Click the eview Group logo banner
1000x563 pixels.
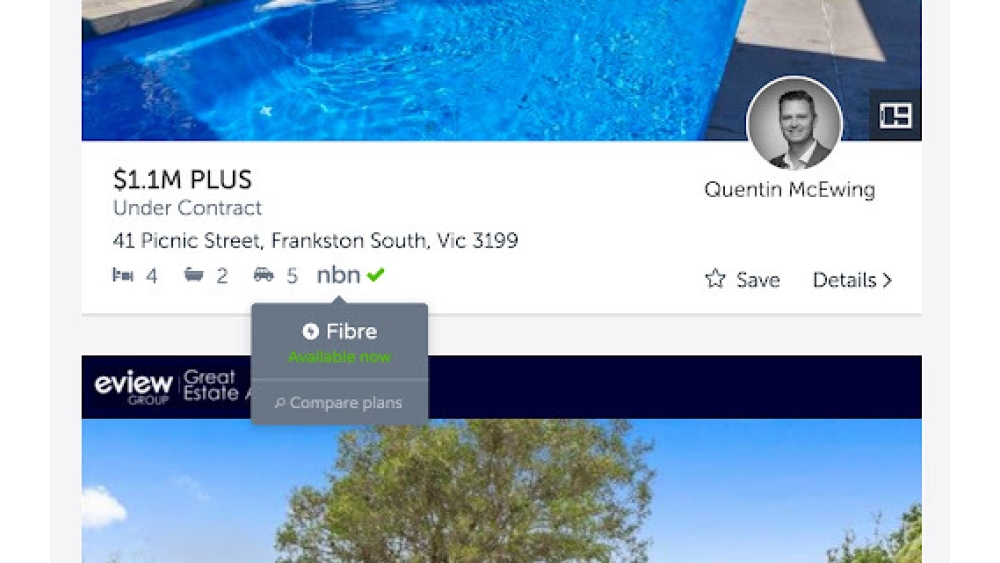501,387
